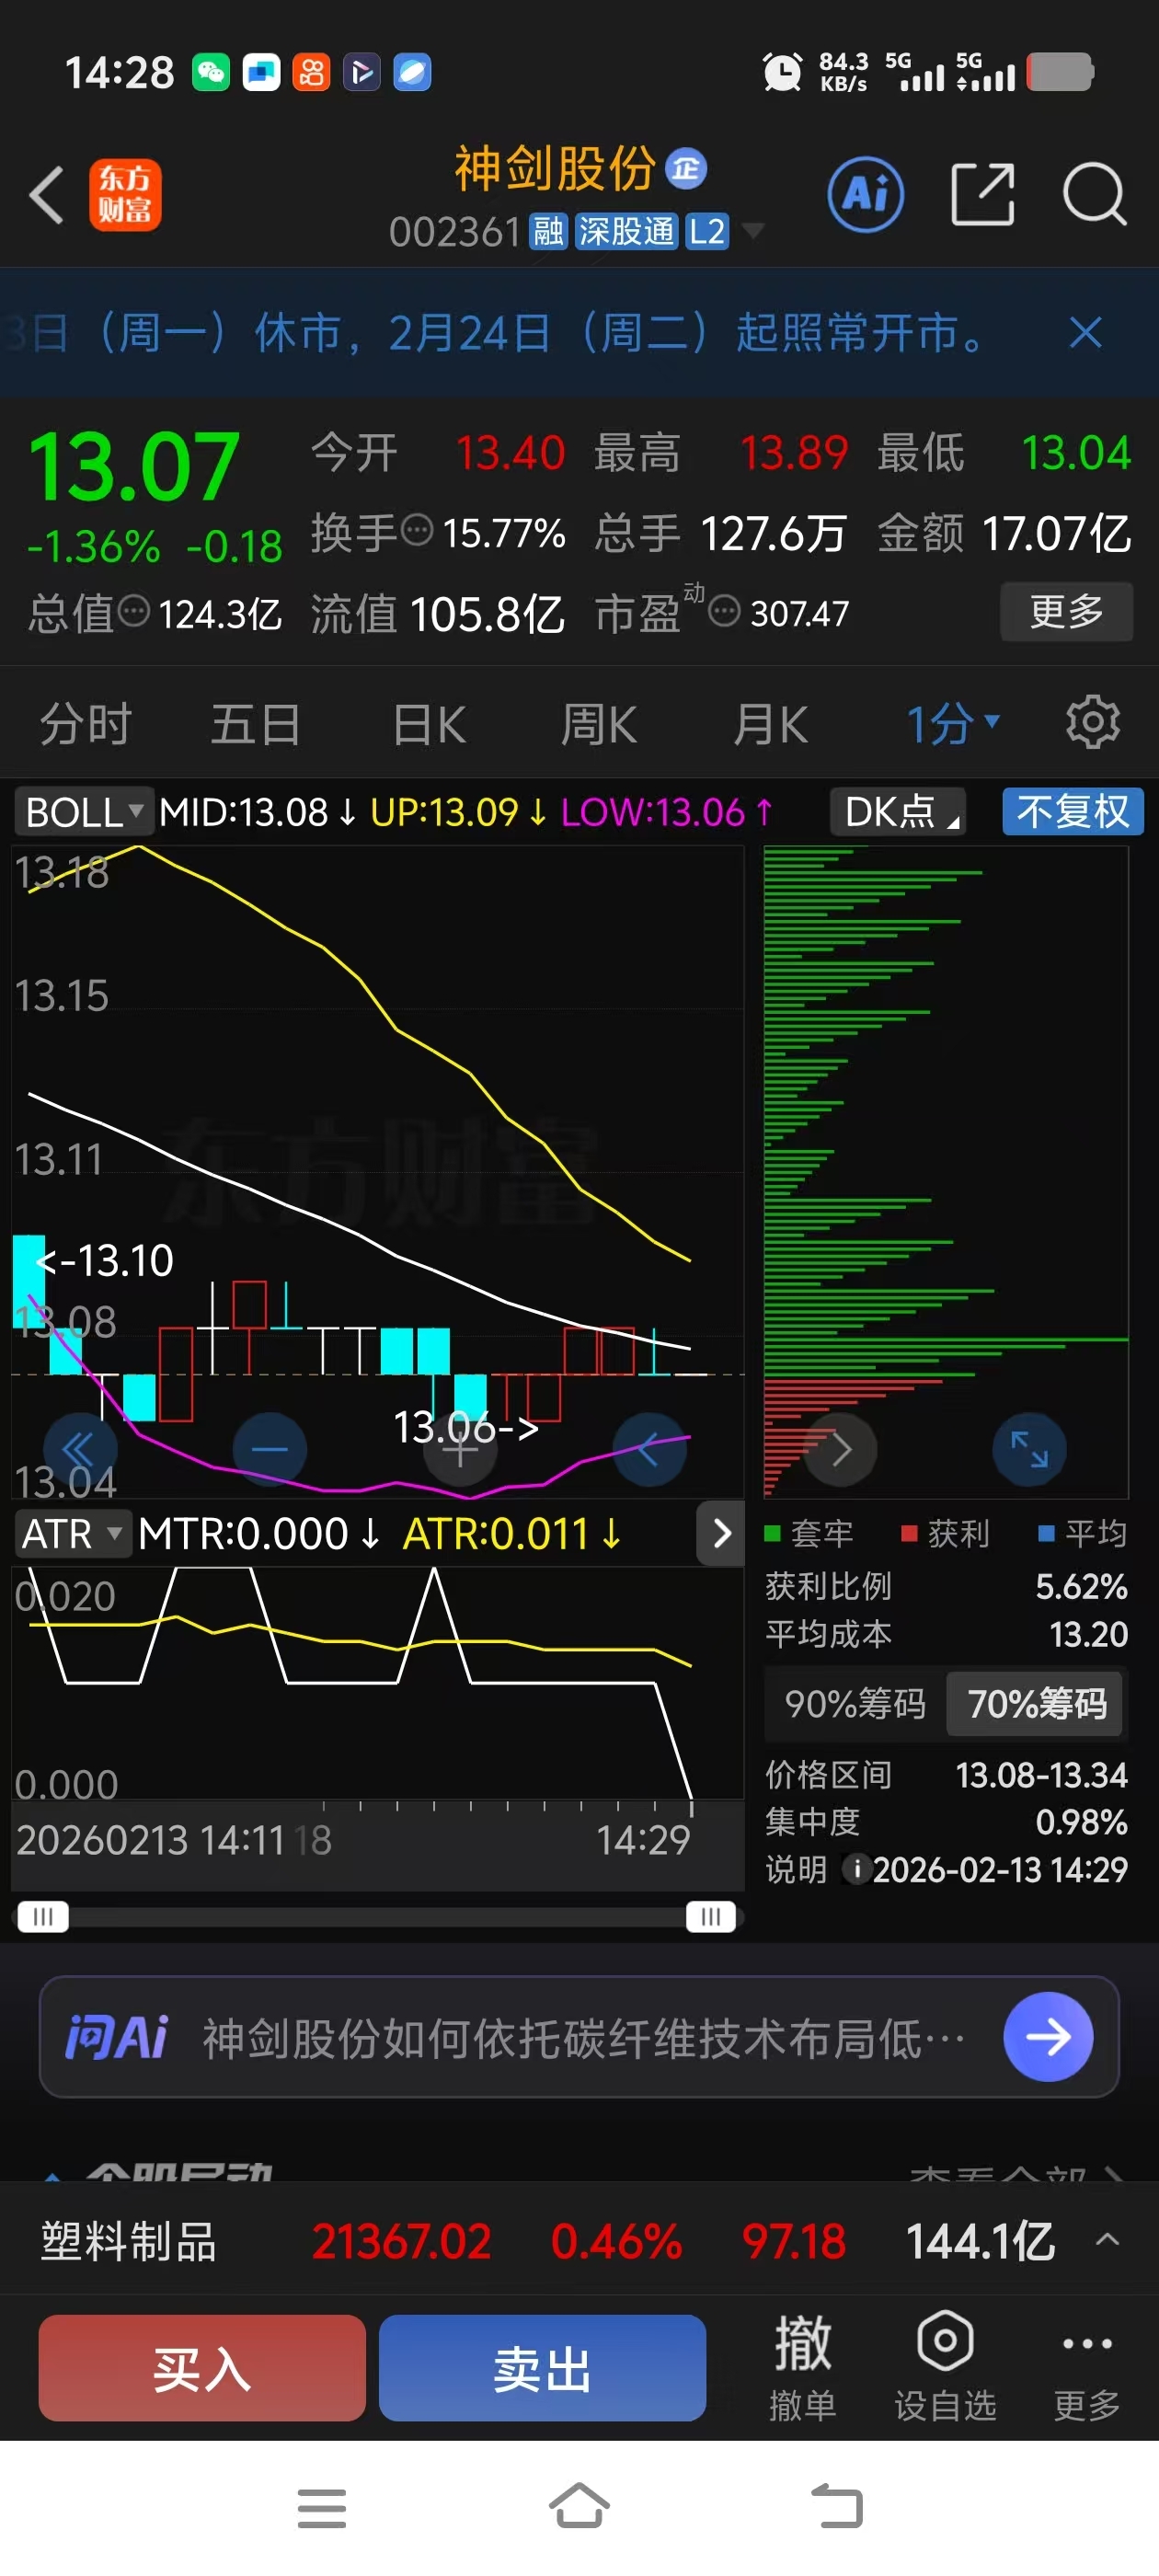This screenshot has height=2576, width=1159.
Task: Tap the 13.07 current price
Action: (134, 466)
